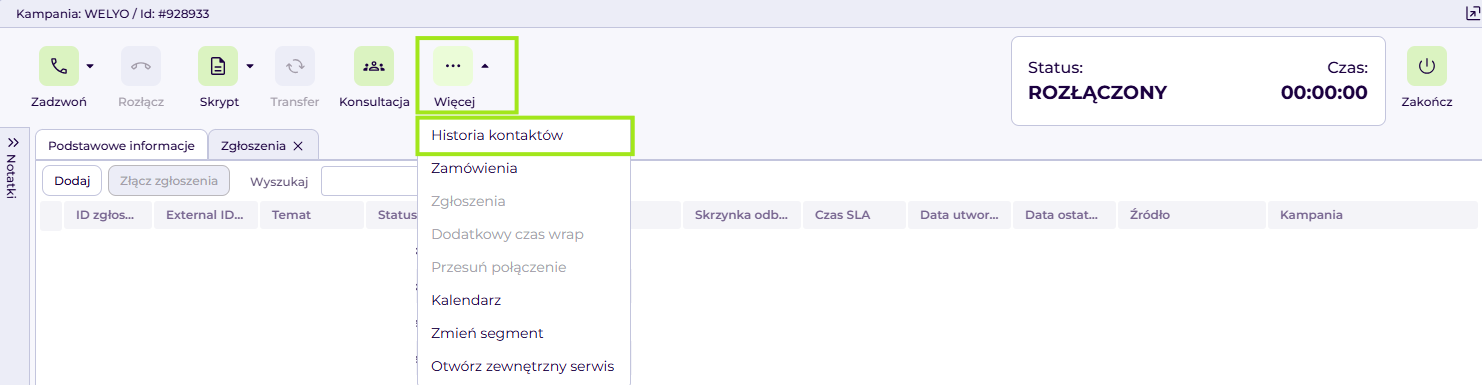This screenshot has width=1482, height=385.
Task: Sort by the Kampania column header
Action: point(1373,215)
